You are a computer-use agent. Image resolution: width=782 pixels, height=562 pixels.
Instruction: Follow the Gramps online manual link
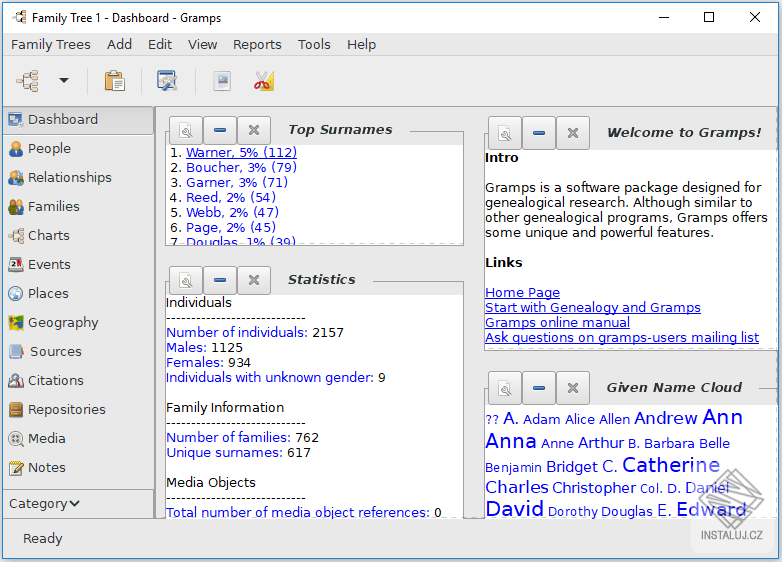point(557,322)
